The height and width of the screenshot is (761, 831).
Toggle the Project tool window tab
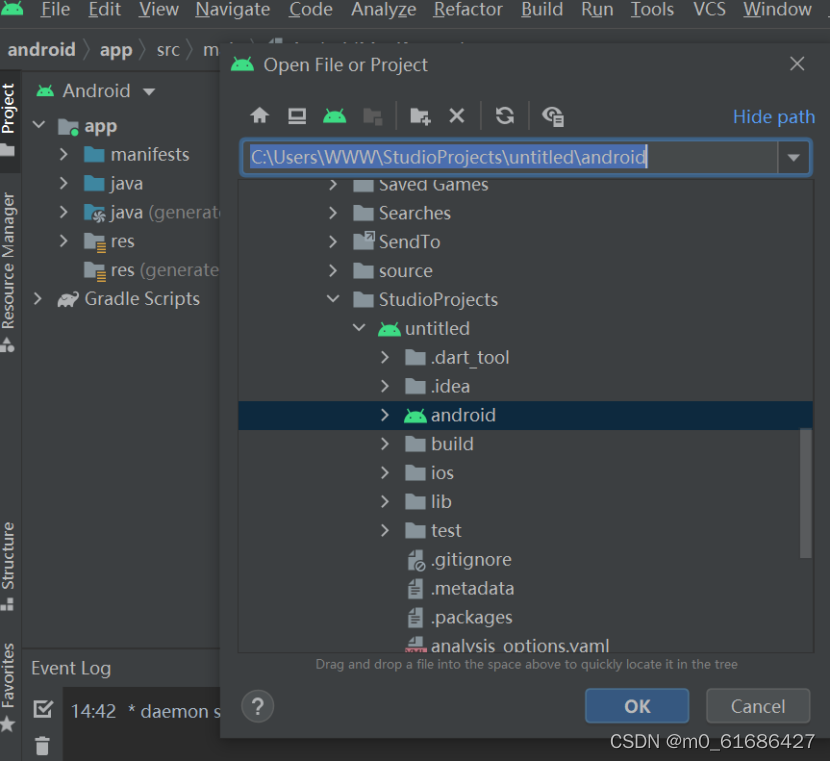click(8, 120)
